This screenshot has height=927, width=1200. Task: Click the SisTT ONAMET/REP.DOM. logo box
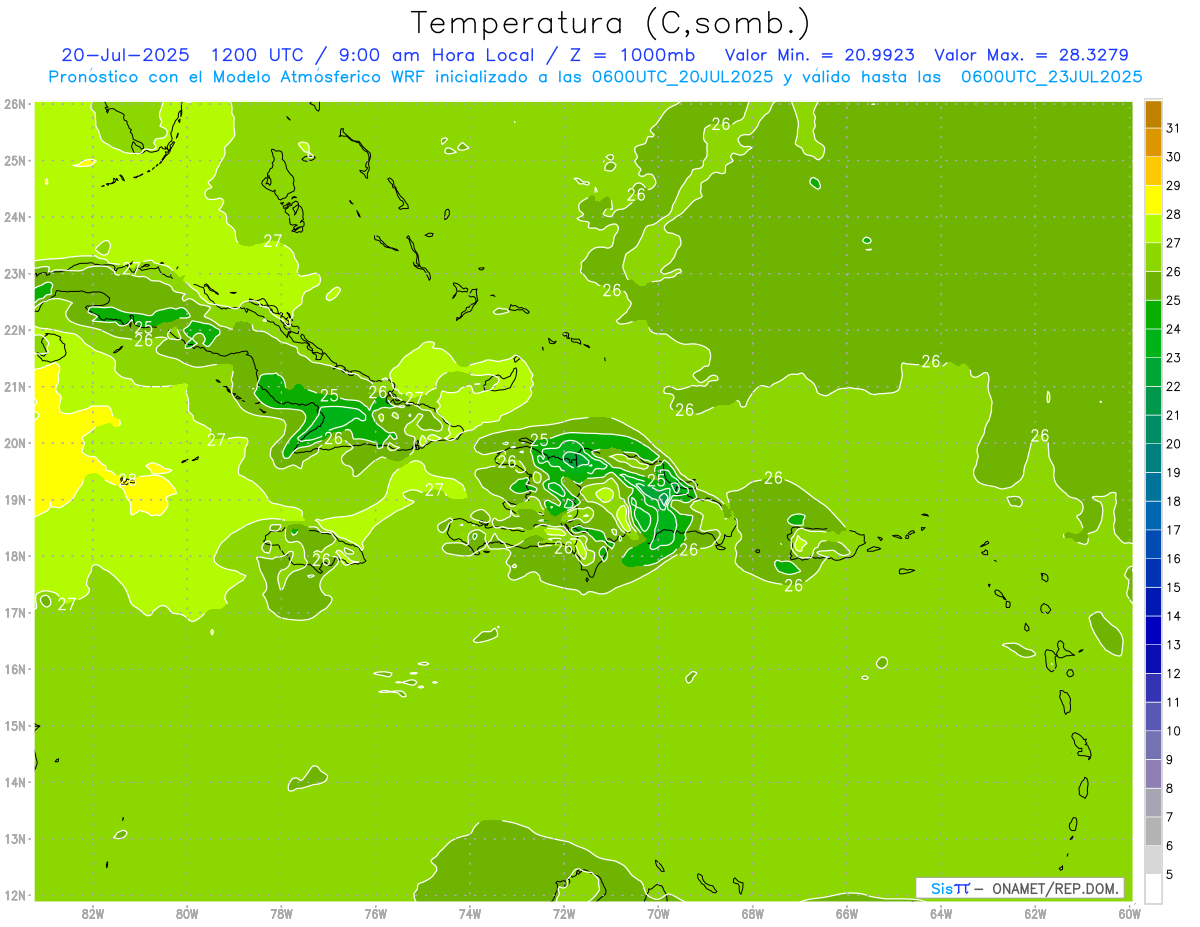tap(1019, 888)
